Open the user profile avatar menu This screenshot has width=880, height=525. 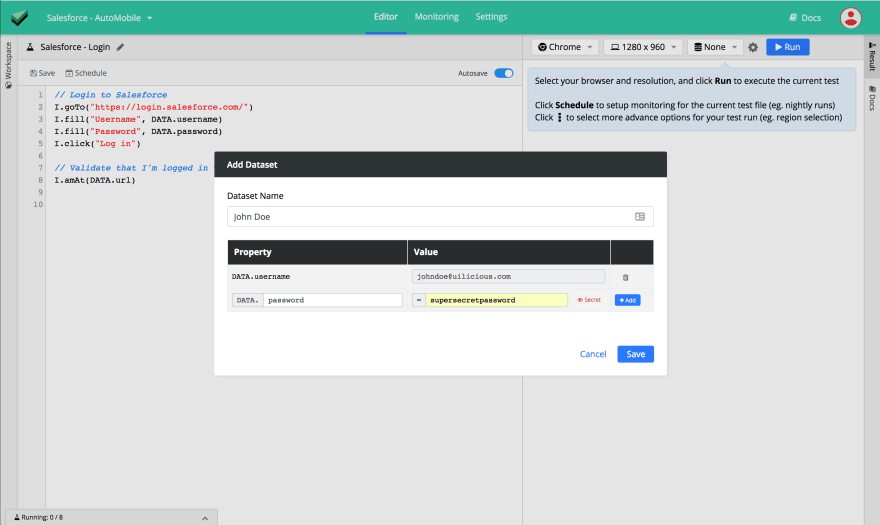click(x=850, y=17)
